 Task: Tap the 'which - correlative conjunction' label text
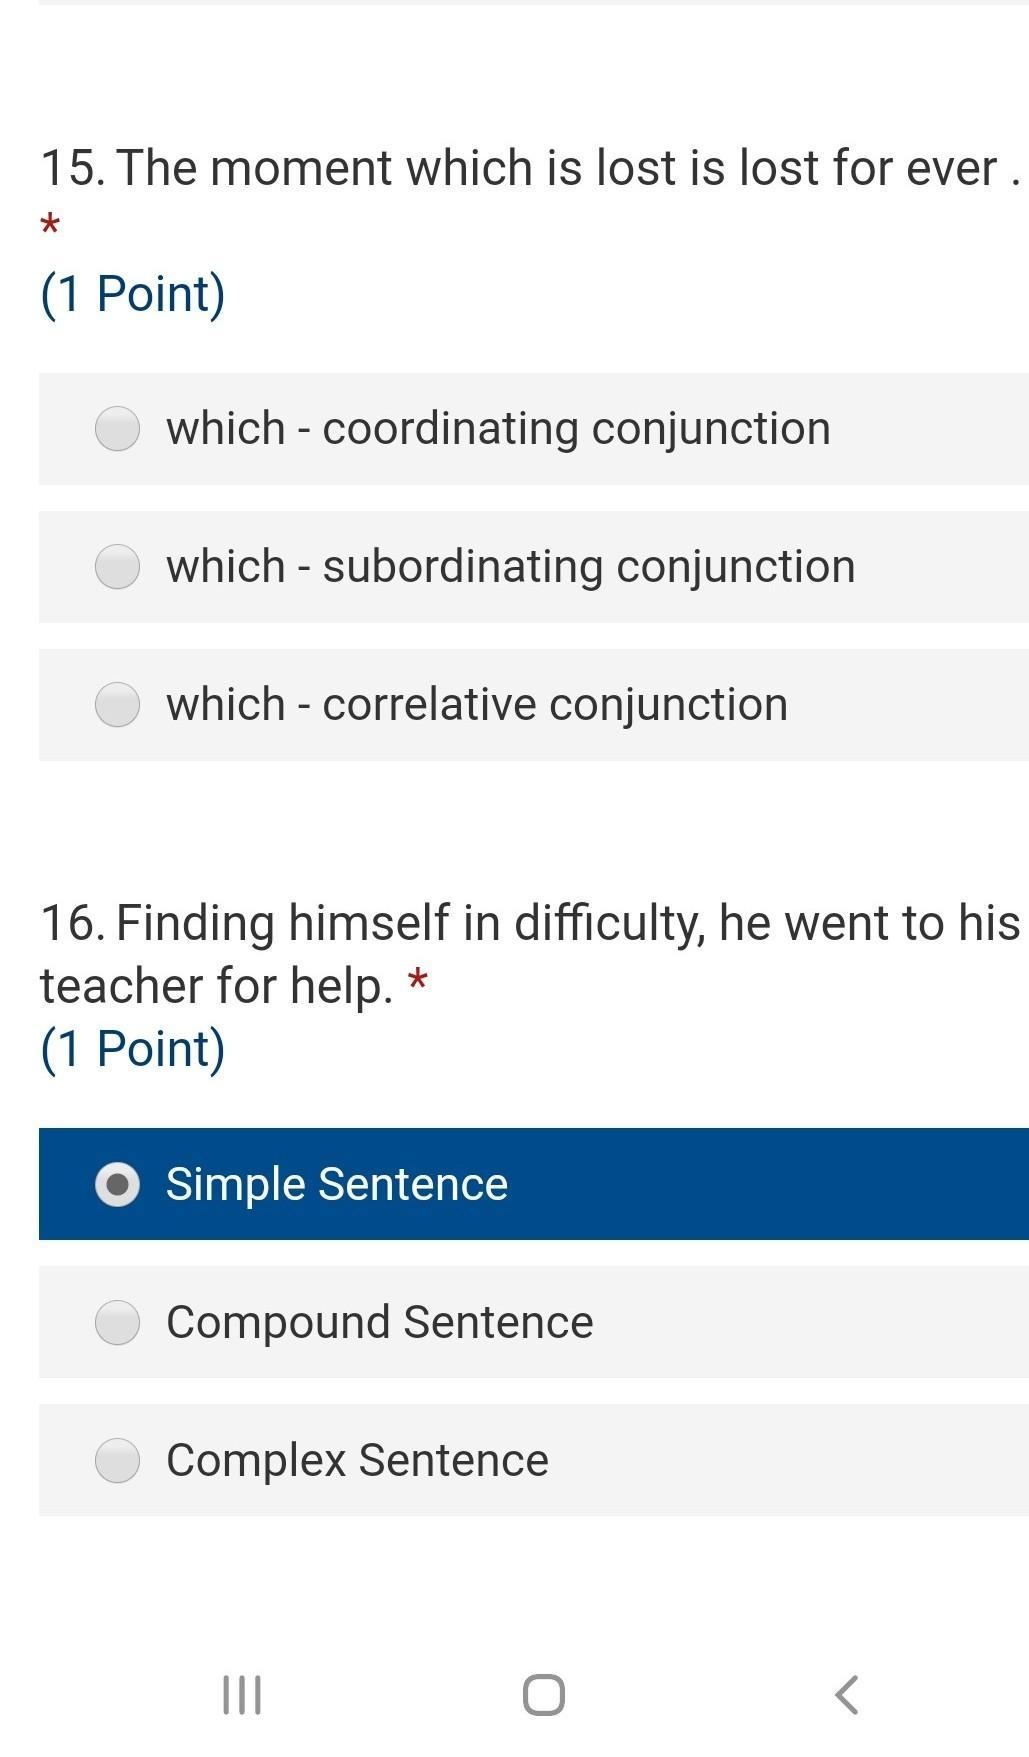click(x=476, y=705)
